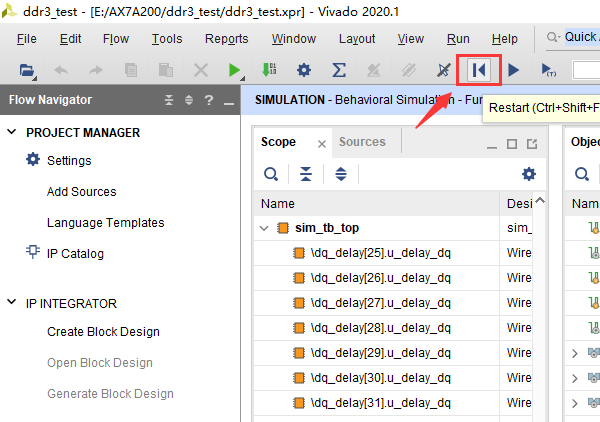Collapse the sim_tb_top scope tree
The width and height of the screenshot is (600, 422).
(264, 228)
